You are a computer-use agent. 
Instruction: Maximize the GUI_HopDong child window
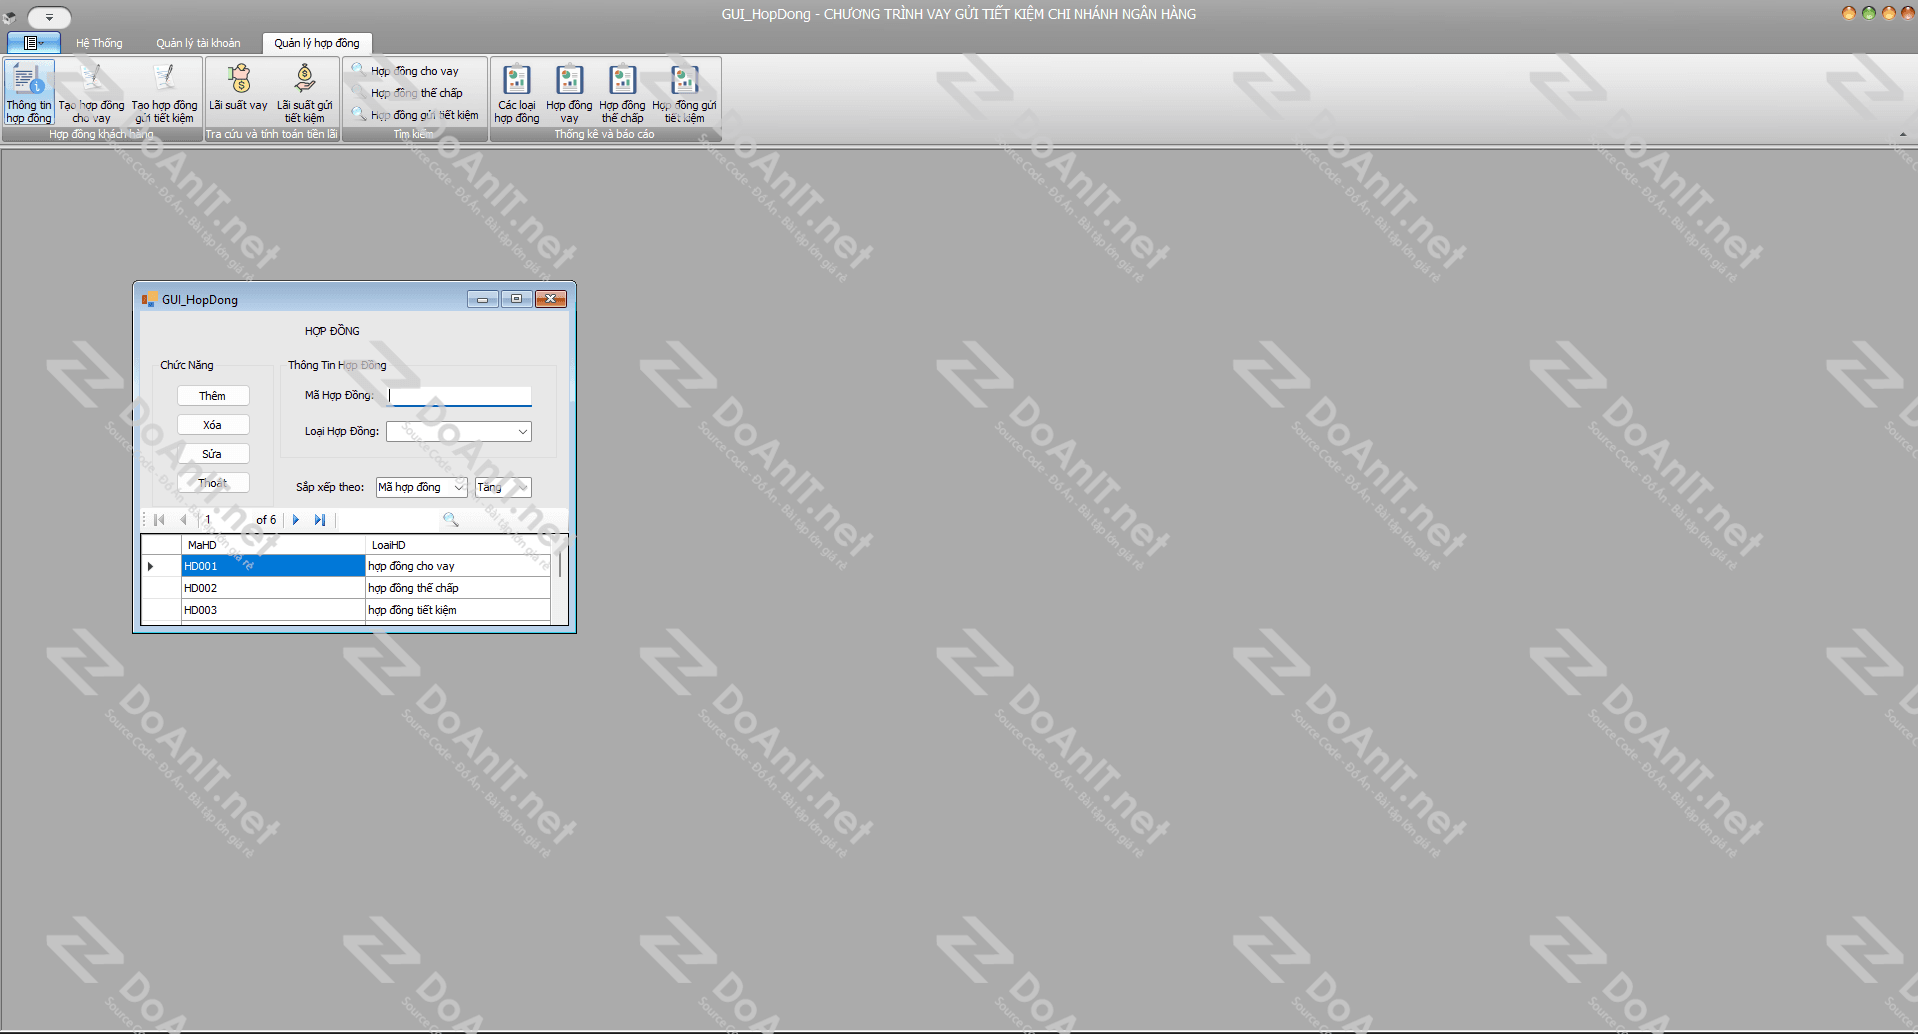[517, 299]
